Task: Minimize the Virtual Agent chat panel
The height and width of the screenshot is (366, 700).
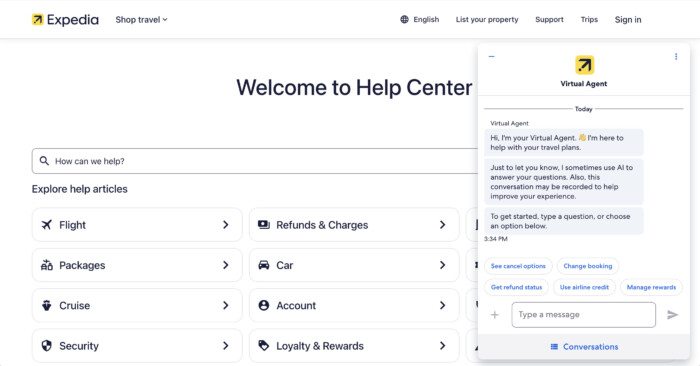Action: tap(492, 57)
